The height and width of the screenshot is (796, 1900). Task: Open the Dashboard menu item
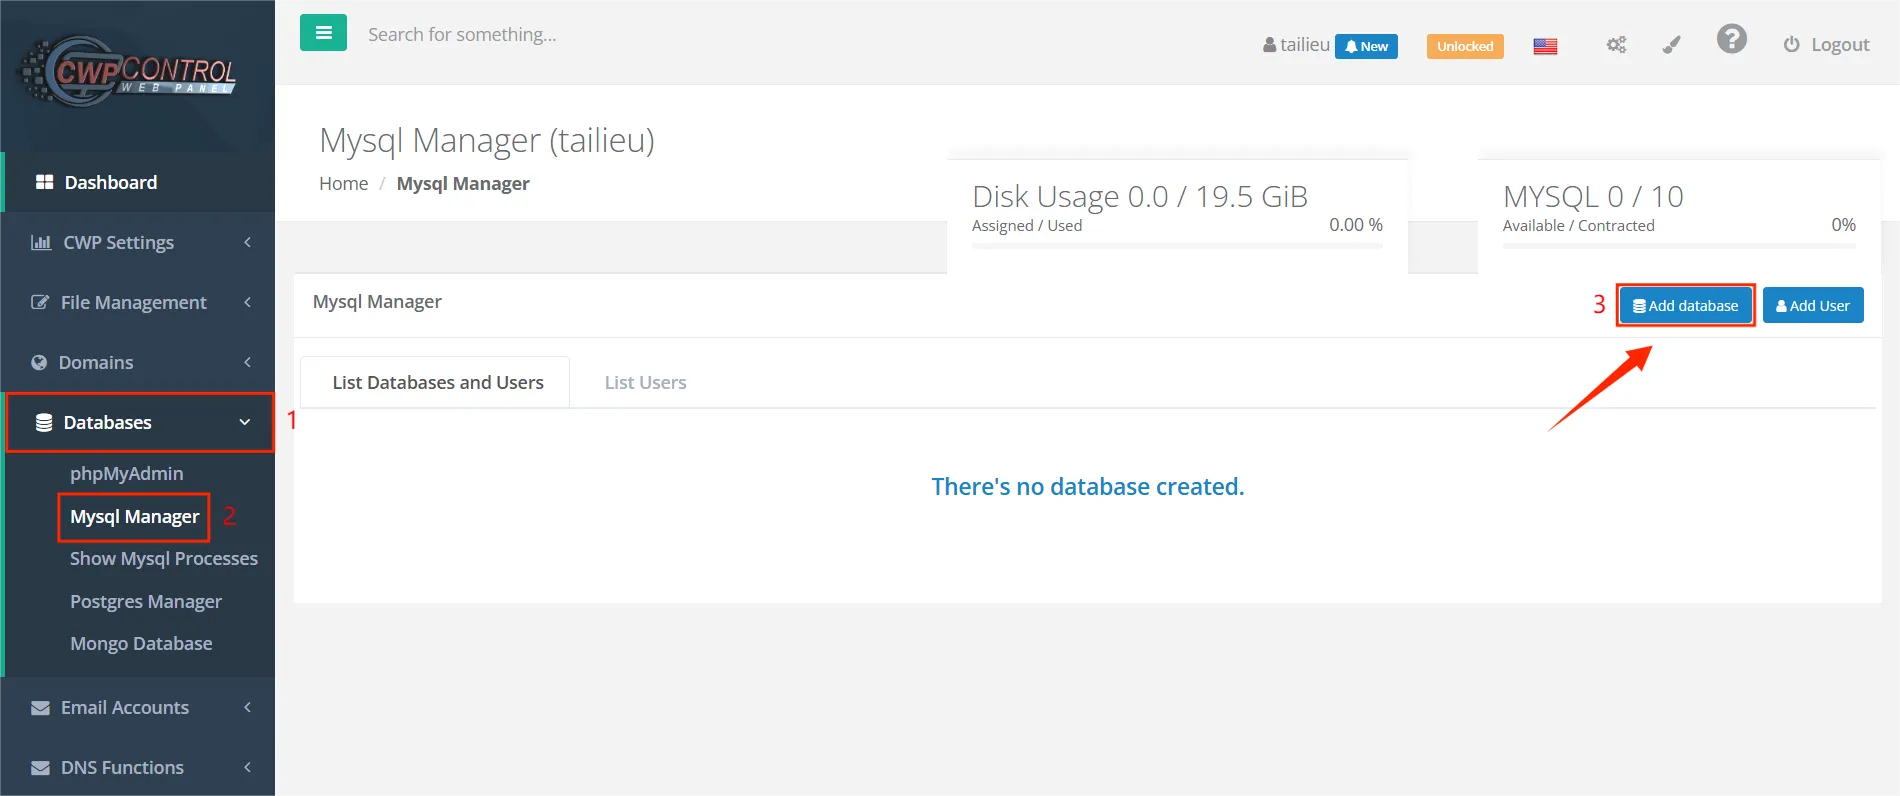tap(138, 182)
